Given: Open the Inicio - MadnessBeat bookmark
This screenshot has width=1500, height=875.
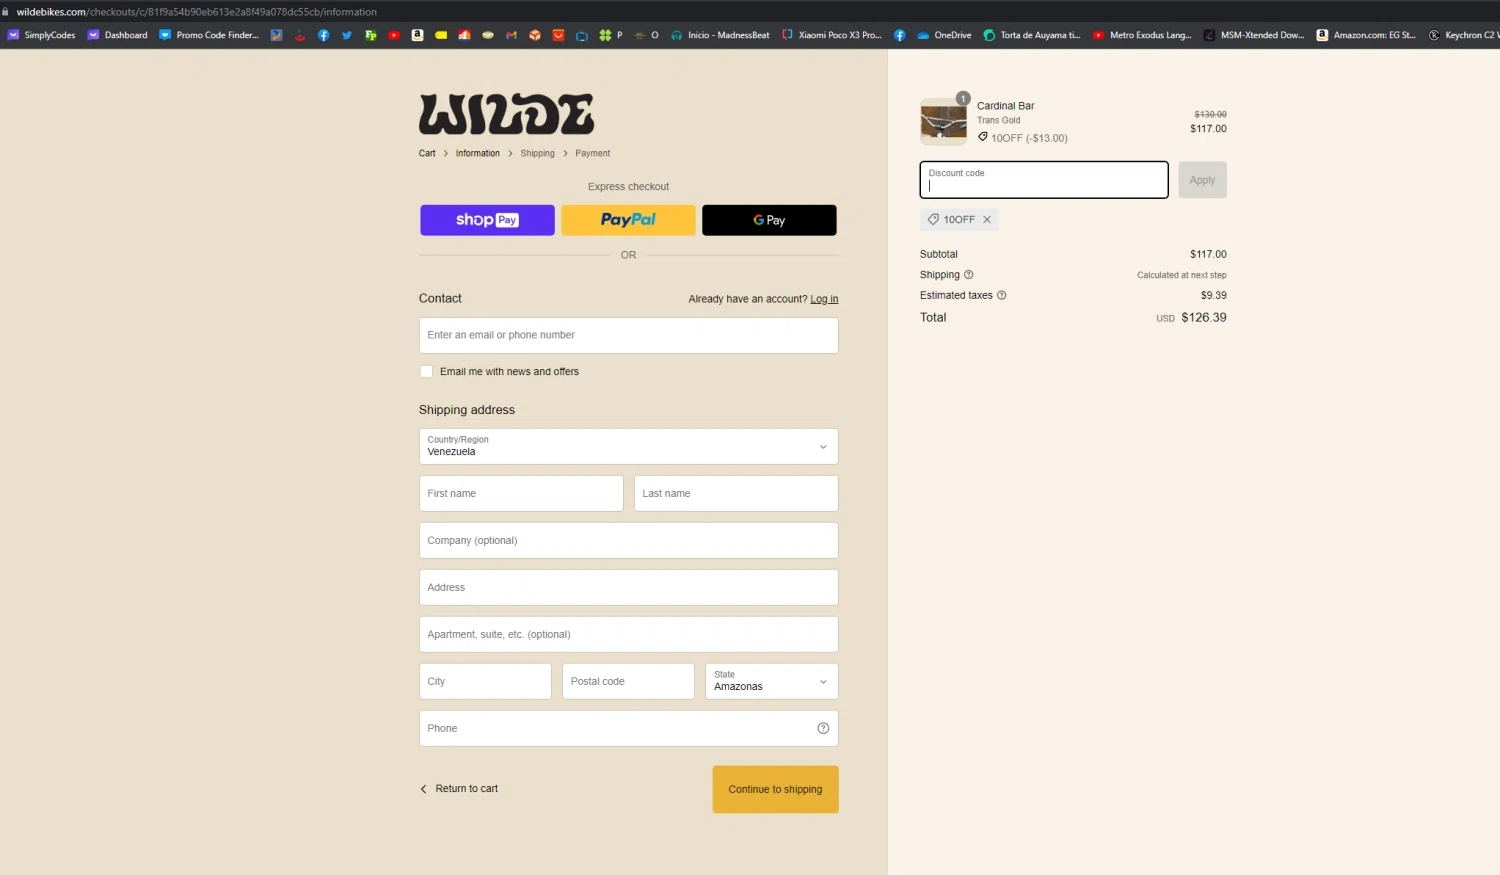Looking at the screenshot, I should [x=720, y=35].
